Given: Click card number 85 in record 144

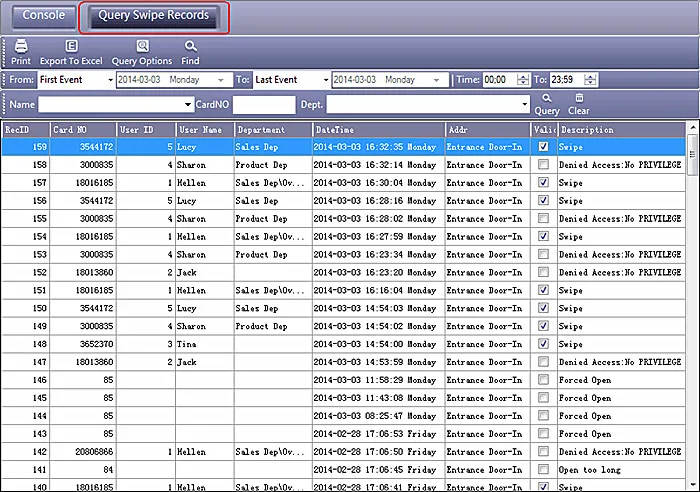Looking at the screenshot, I should (x=108, y=416).
